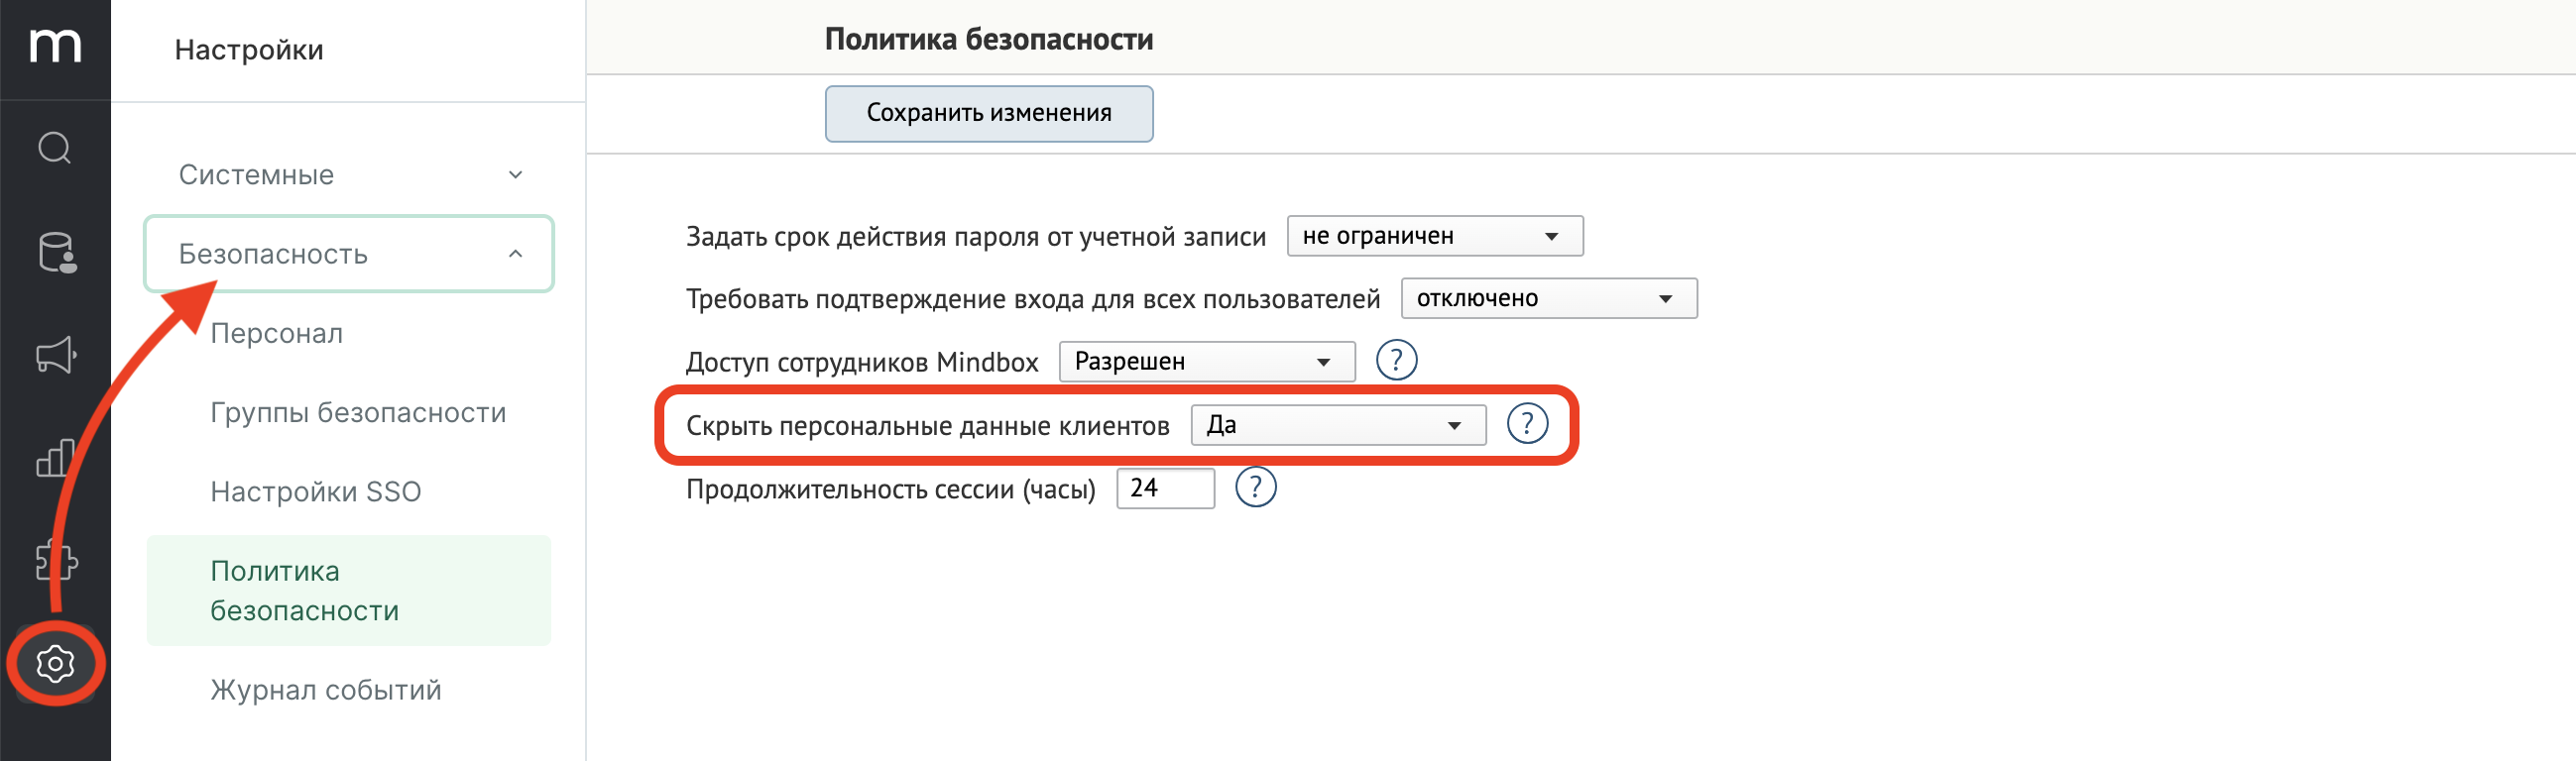
Task: Open password expiry dropdown 'не ограничен'
Action: point(1434,236)
